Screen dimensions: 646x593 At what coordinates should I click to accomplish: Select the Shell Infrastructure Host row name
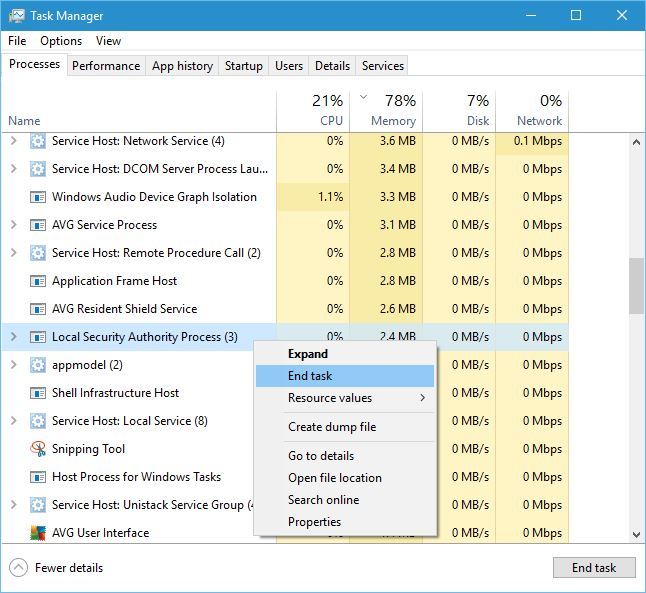click(115, 393)
